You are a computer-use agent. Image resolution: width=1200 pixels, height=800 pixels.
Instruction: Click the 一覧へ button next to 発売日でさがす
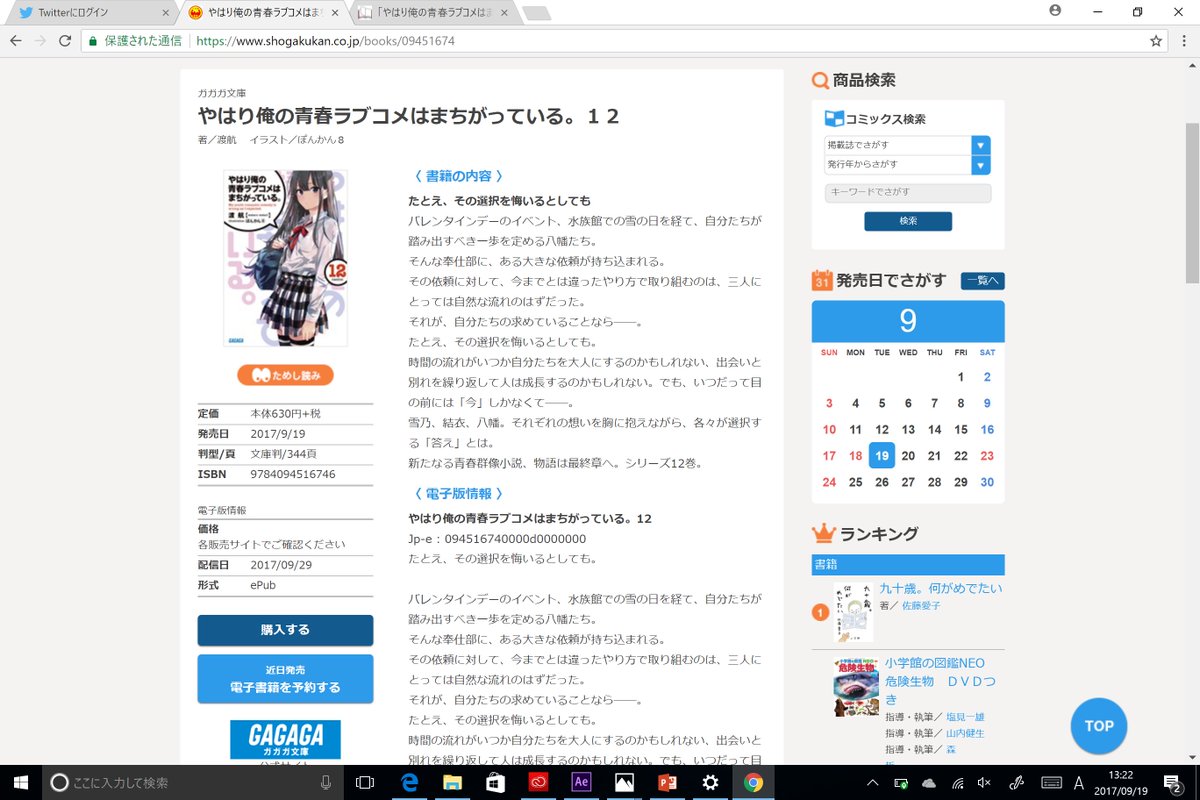click(982, 281)
